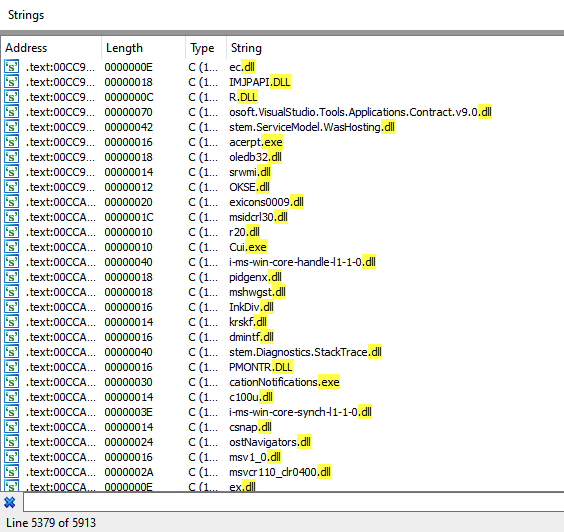Click length value 00000070
The height and width of the screenshot is (532, 564).
(128, 112)
